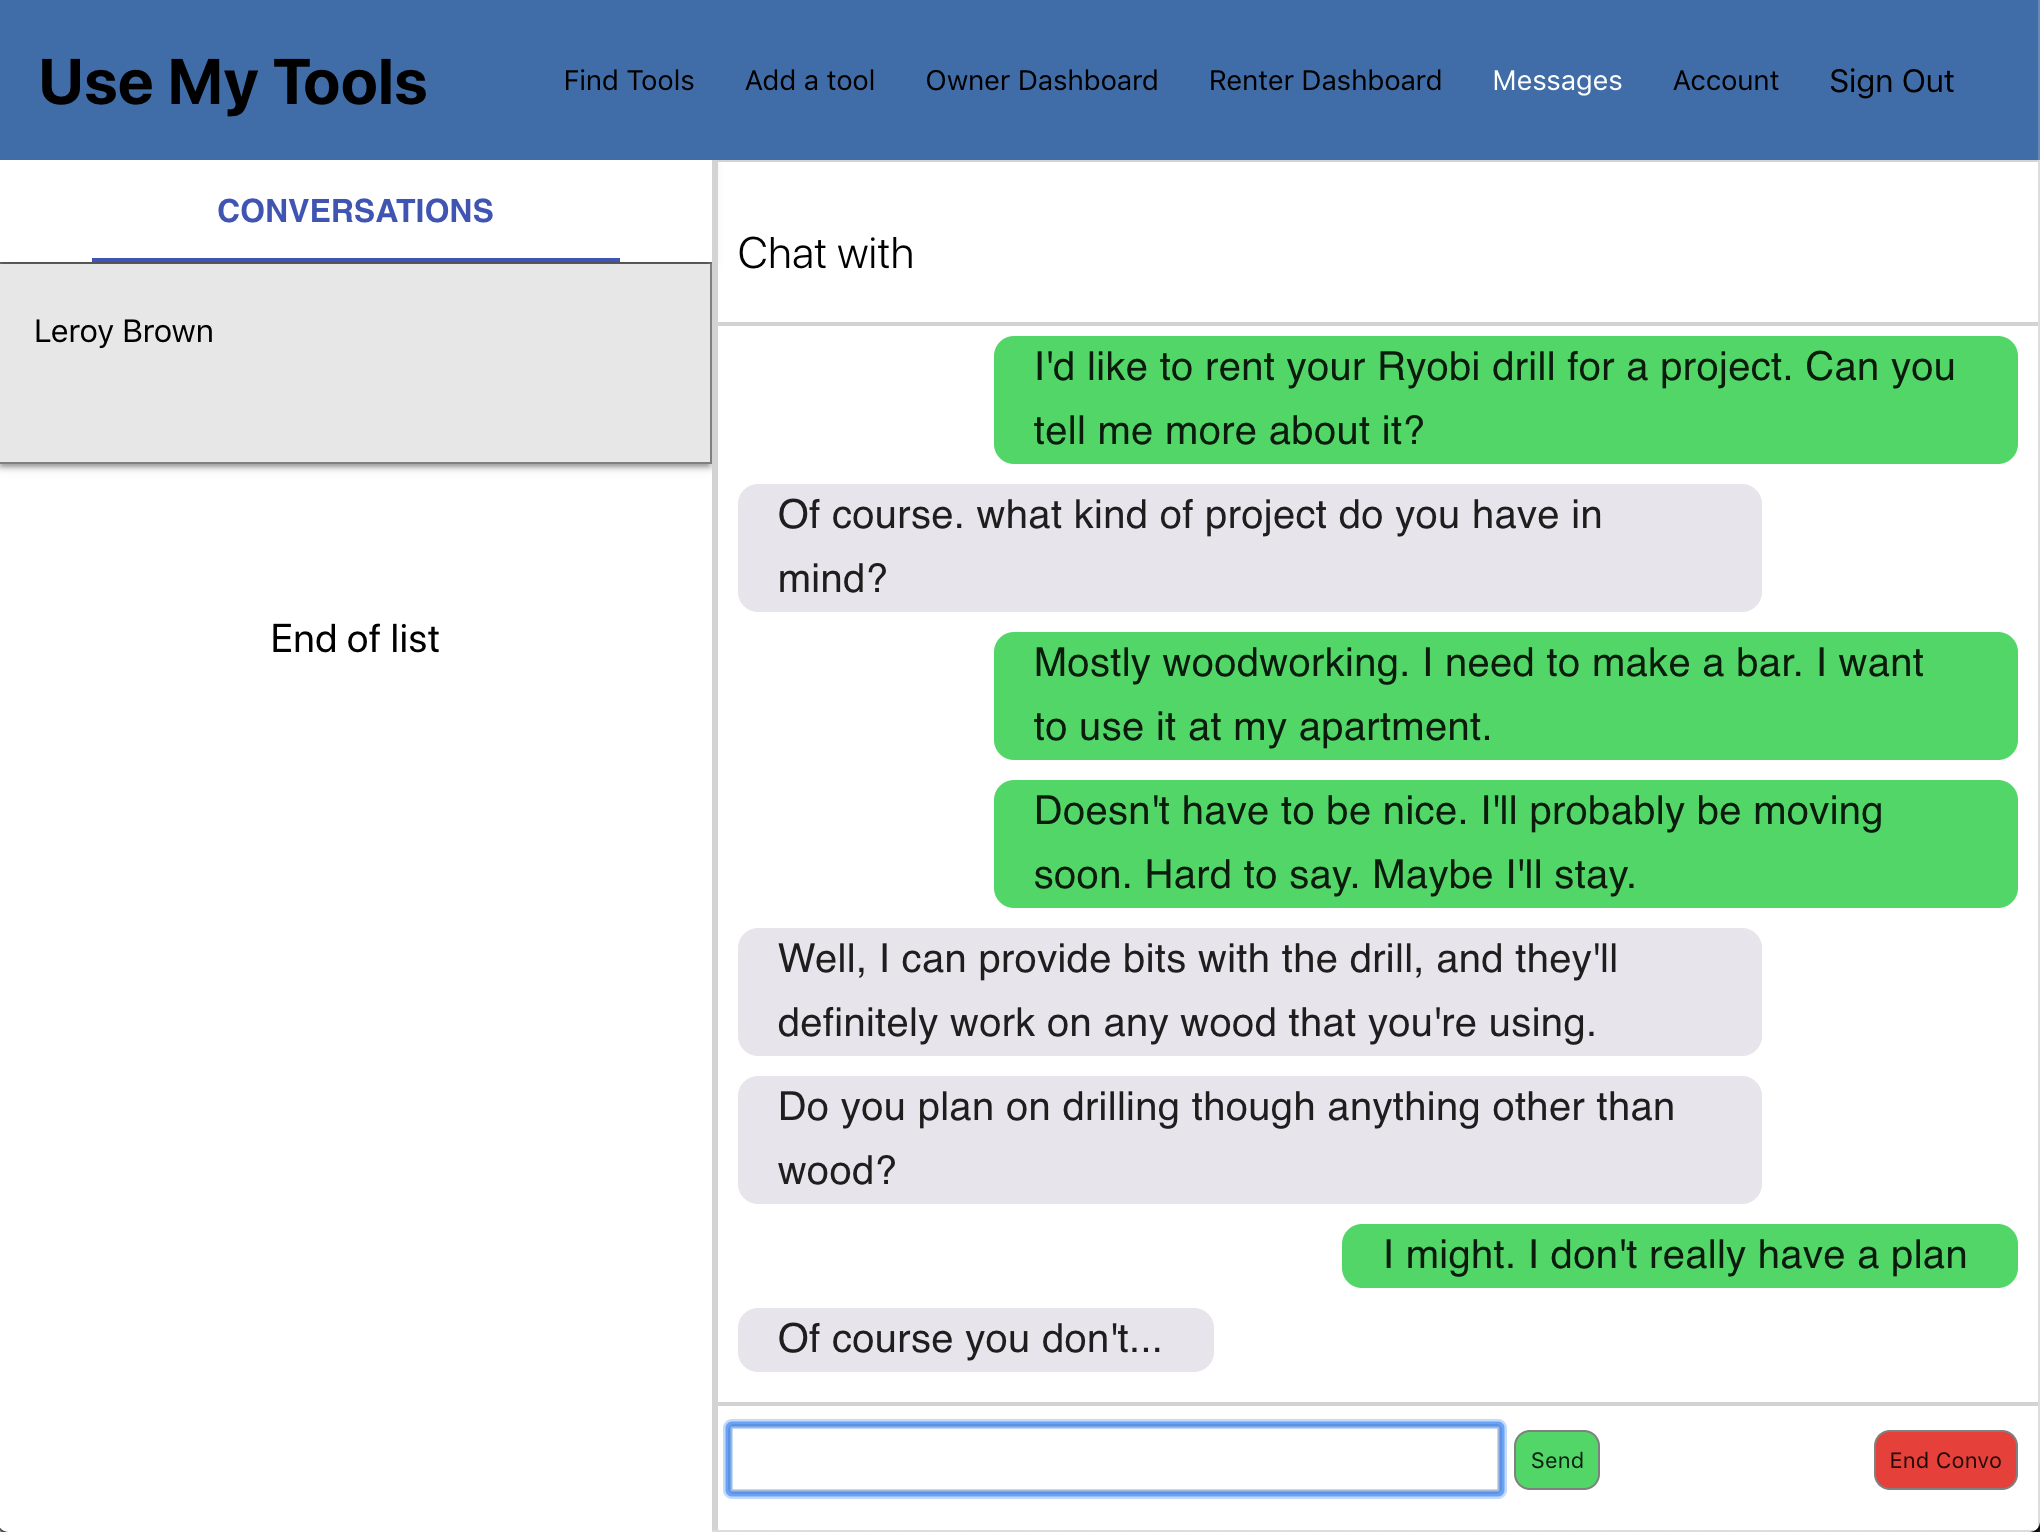The width and height of the screenshot is (2040, 1532).
Task: Navigate to Renter Dashboard
Action: point(1324,81)
